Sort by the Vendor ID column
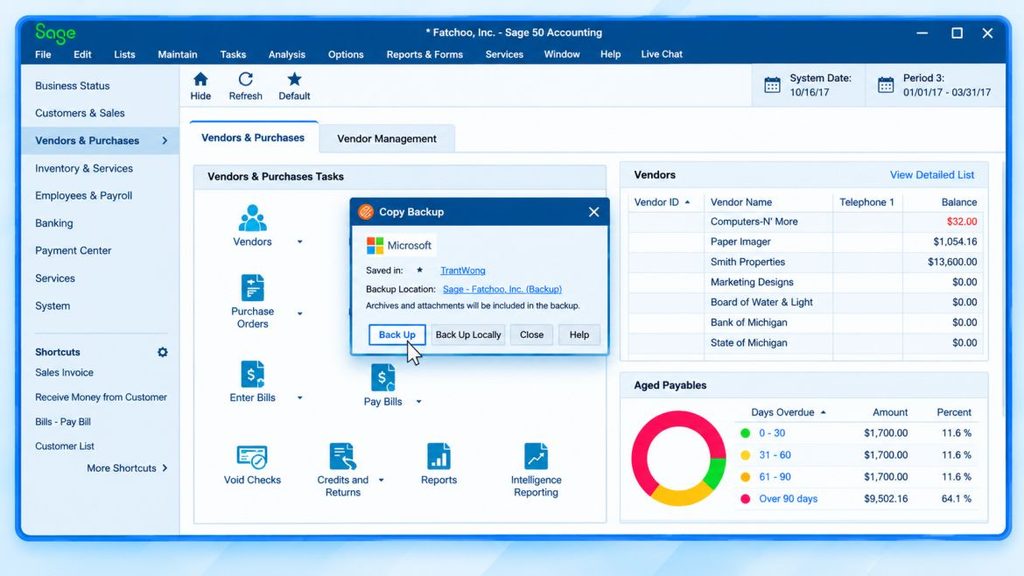This screenshot has height=576, width=1024. coord(662,202)
